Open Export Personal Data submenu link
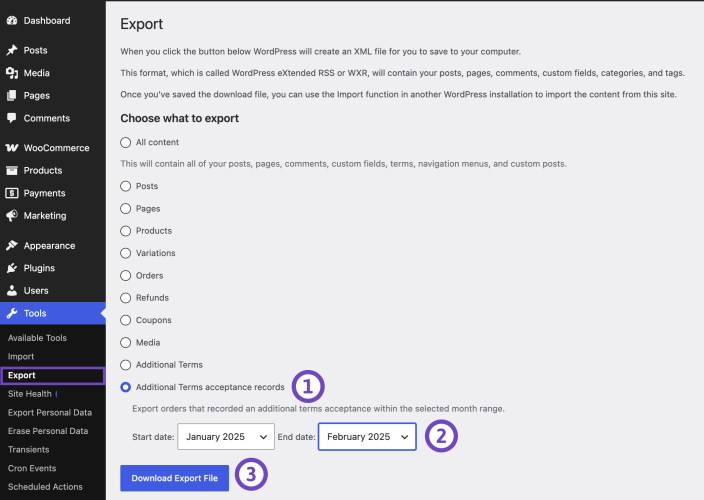 click(x=50, y=412)
